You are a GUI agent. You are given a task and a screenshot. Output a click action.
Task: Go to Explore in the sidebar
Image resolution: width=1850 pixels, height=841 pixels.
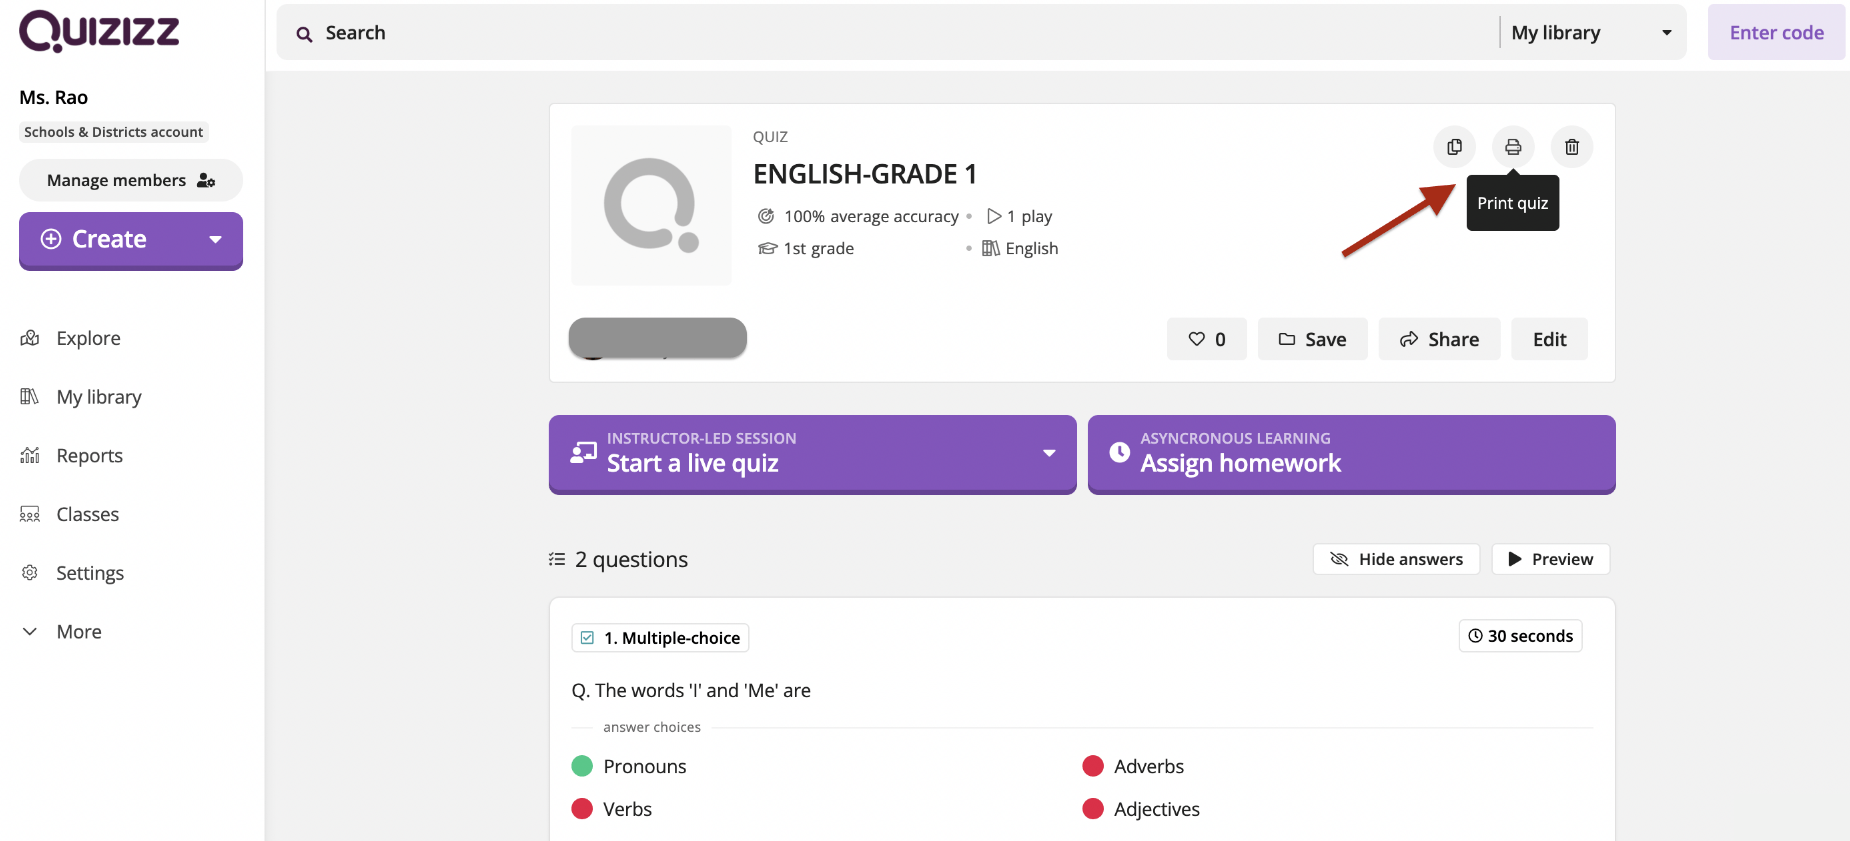88,338
